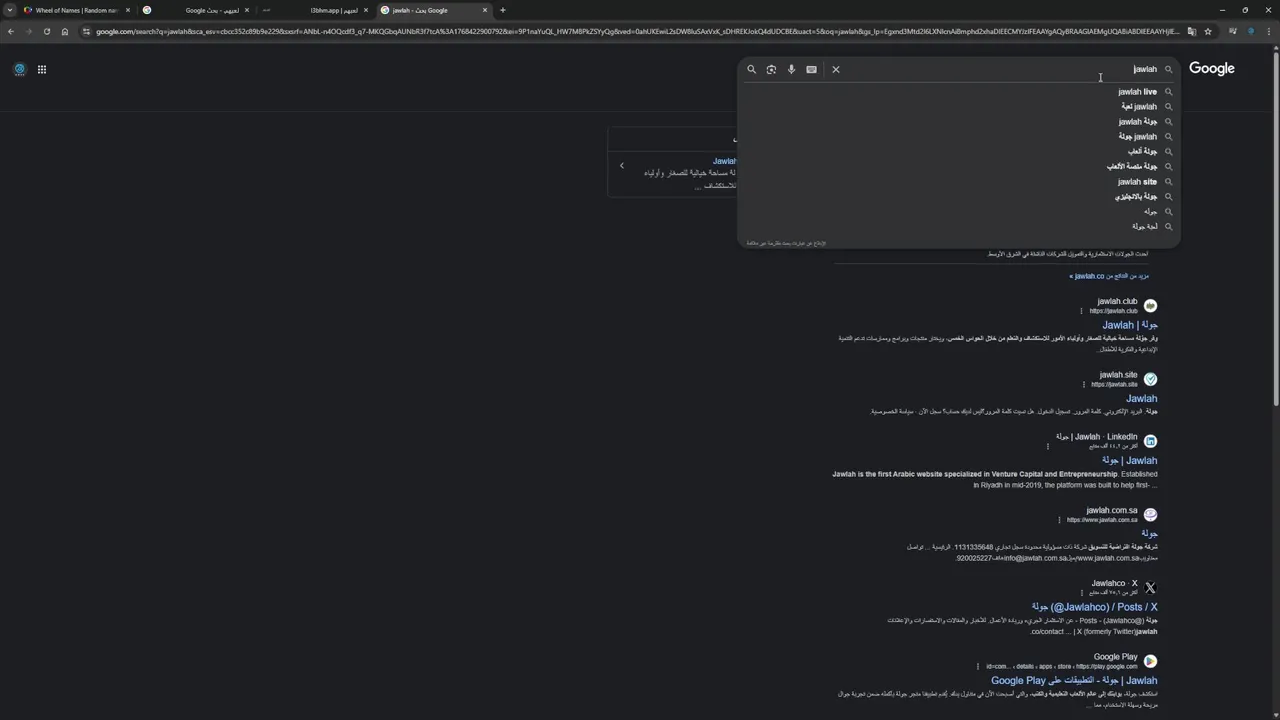Click the browser address bar URL

click(638, 31)
